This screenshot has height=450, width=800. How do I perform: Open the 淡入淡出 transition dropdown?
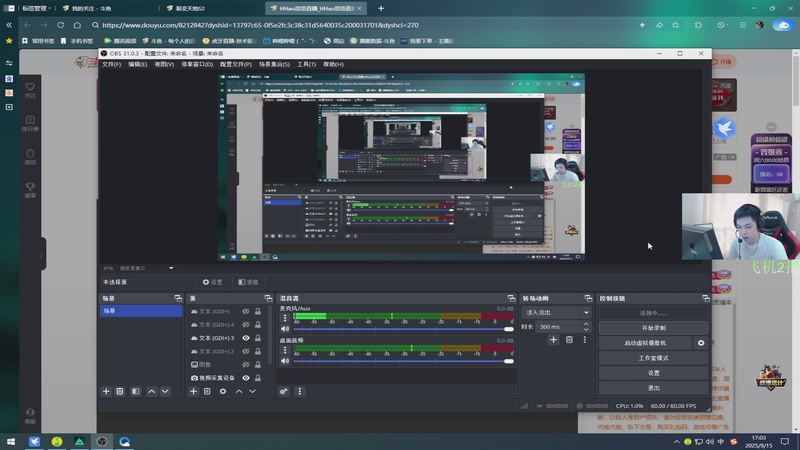(556, 312)
